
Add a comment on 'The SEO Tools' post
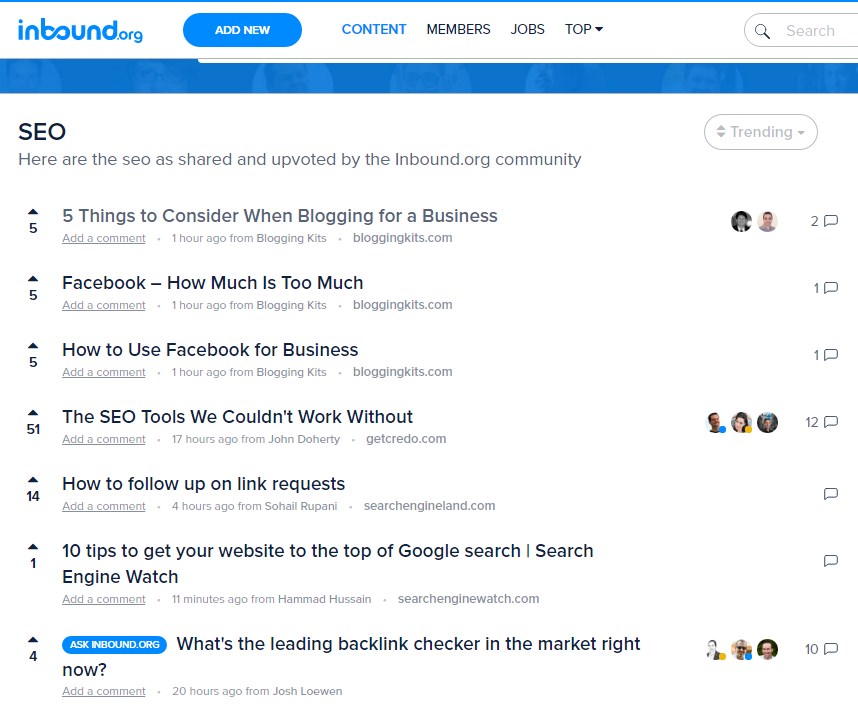[x=103, y=439]
